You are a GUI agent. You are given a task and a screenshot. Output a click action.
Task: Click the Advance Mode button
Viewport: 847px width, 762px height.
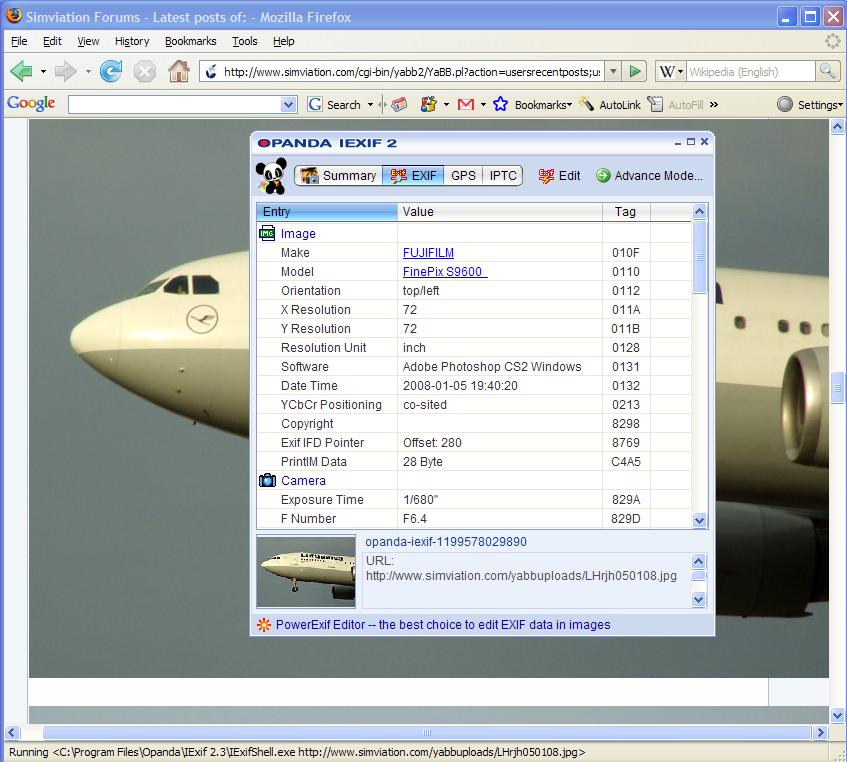(649, 175)
